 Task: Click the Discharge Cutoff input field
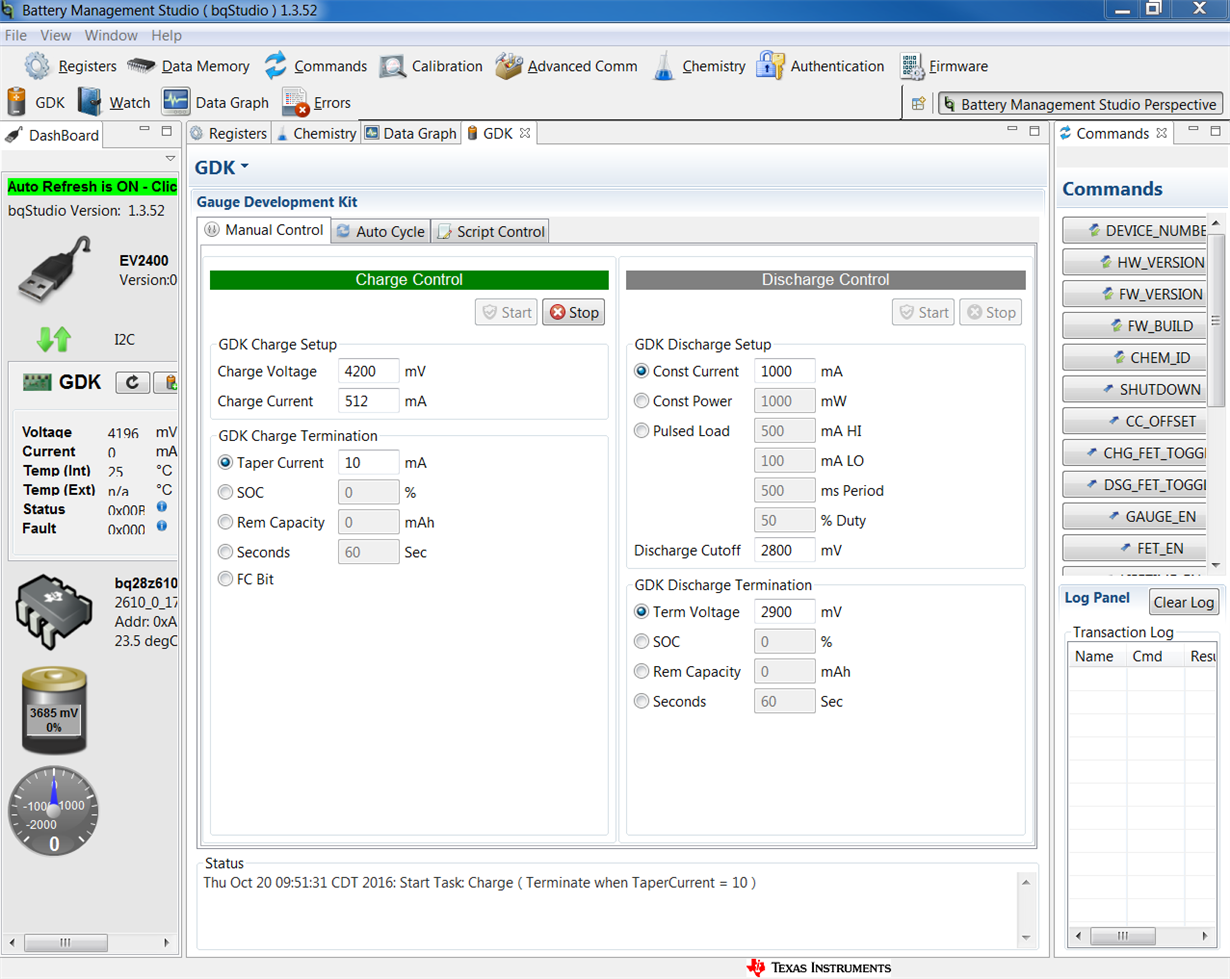[x=785, y=550]
